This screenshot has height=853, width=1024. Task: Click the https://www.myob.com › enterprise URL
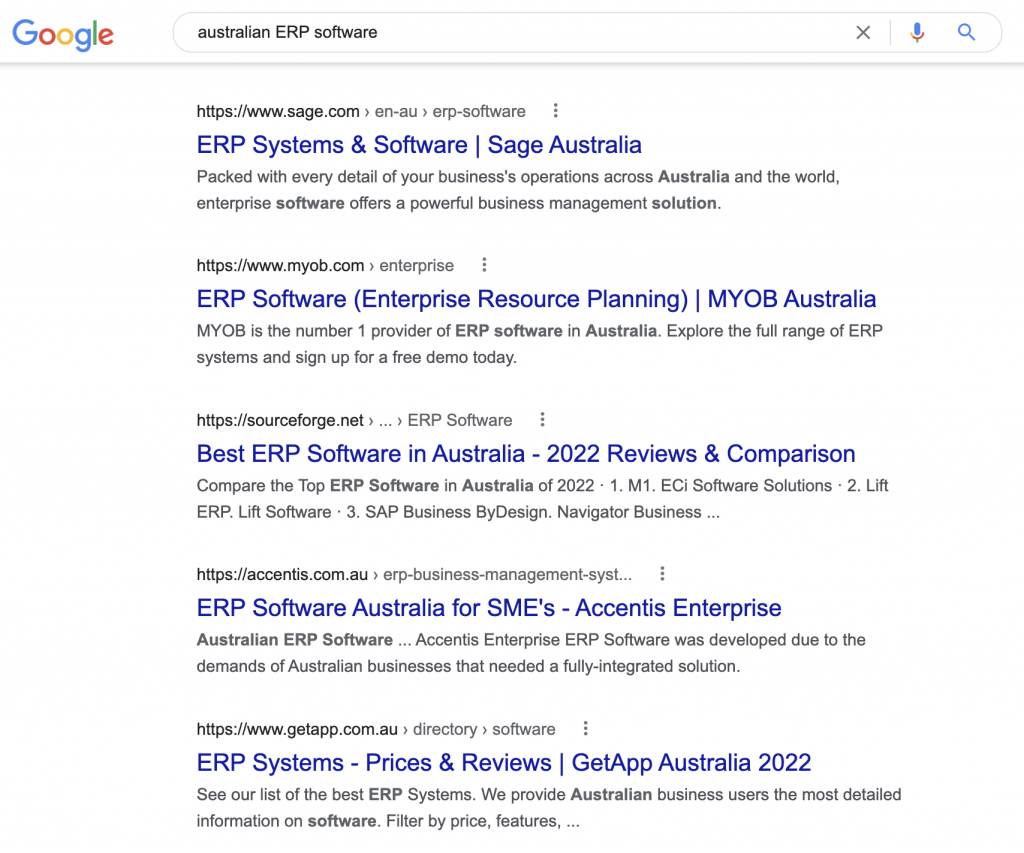(x=325, y=265)
